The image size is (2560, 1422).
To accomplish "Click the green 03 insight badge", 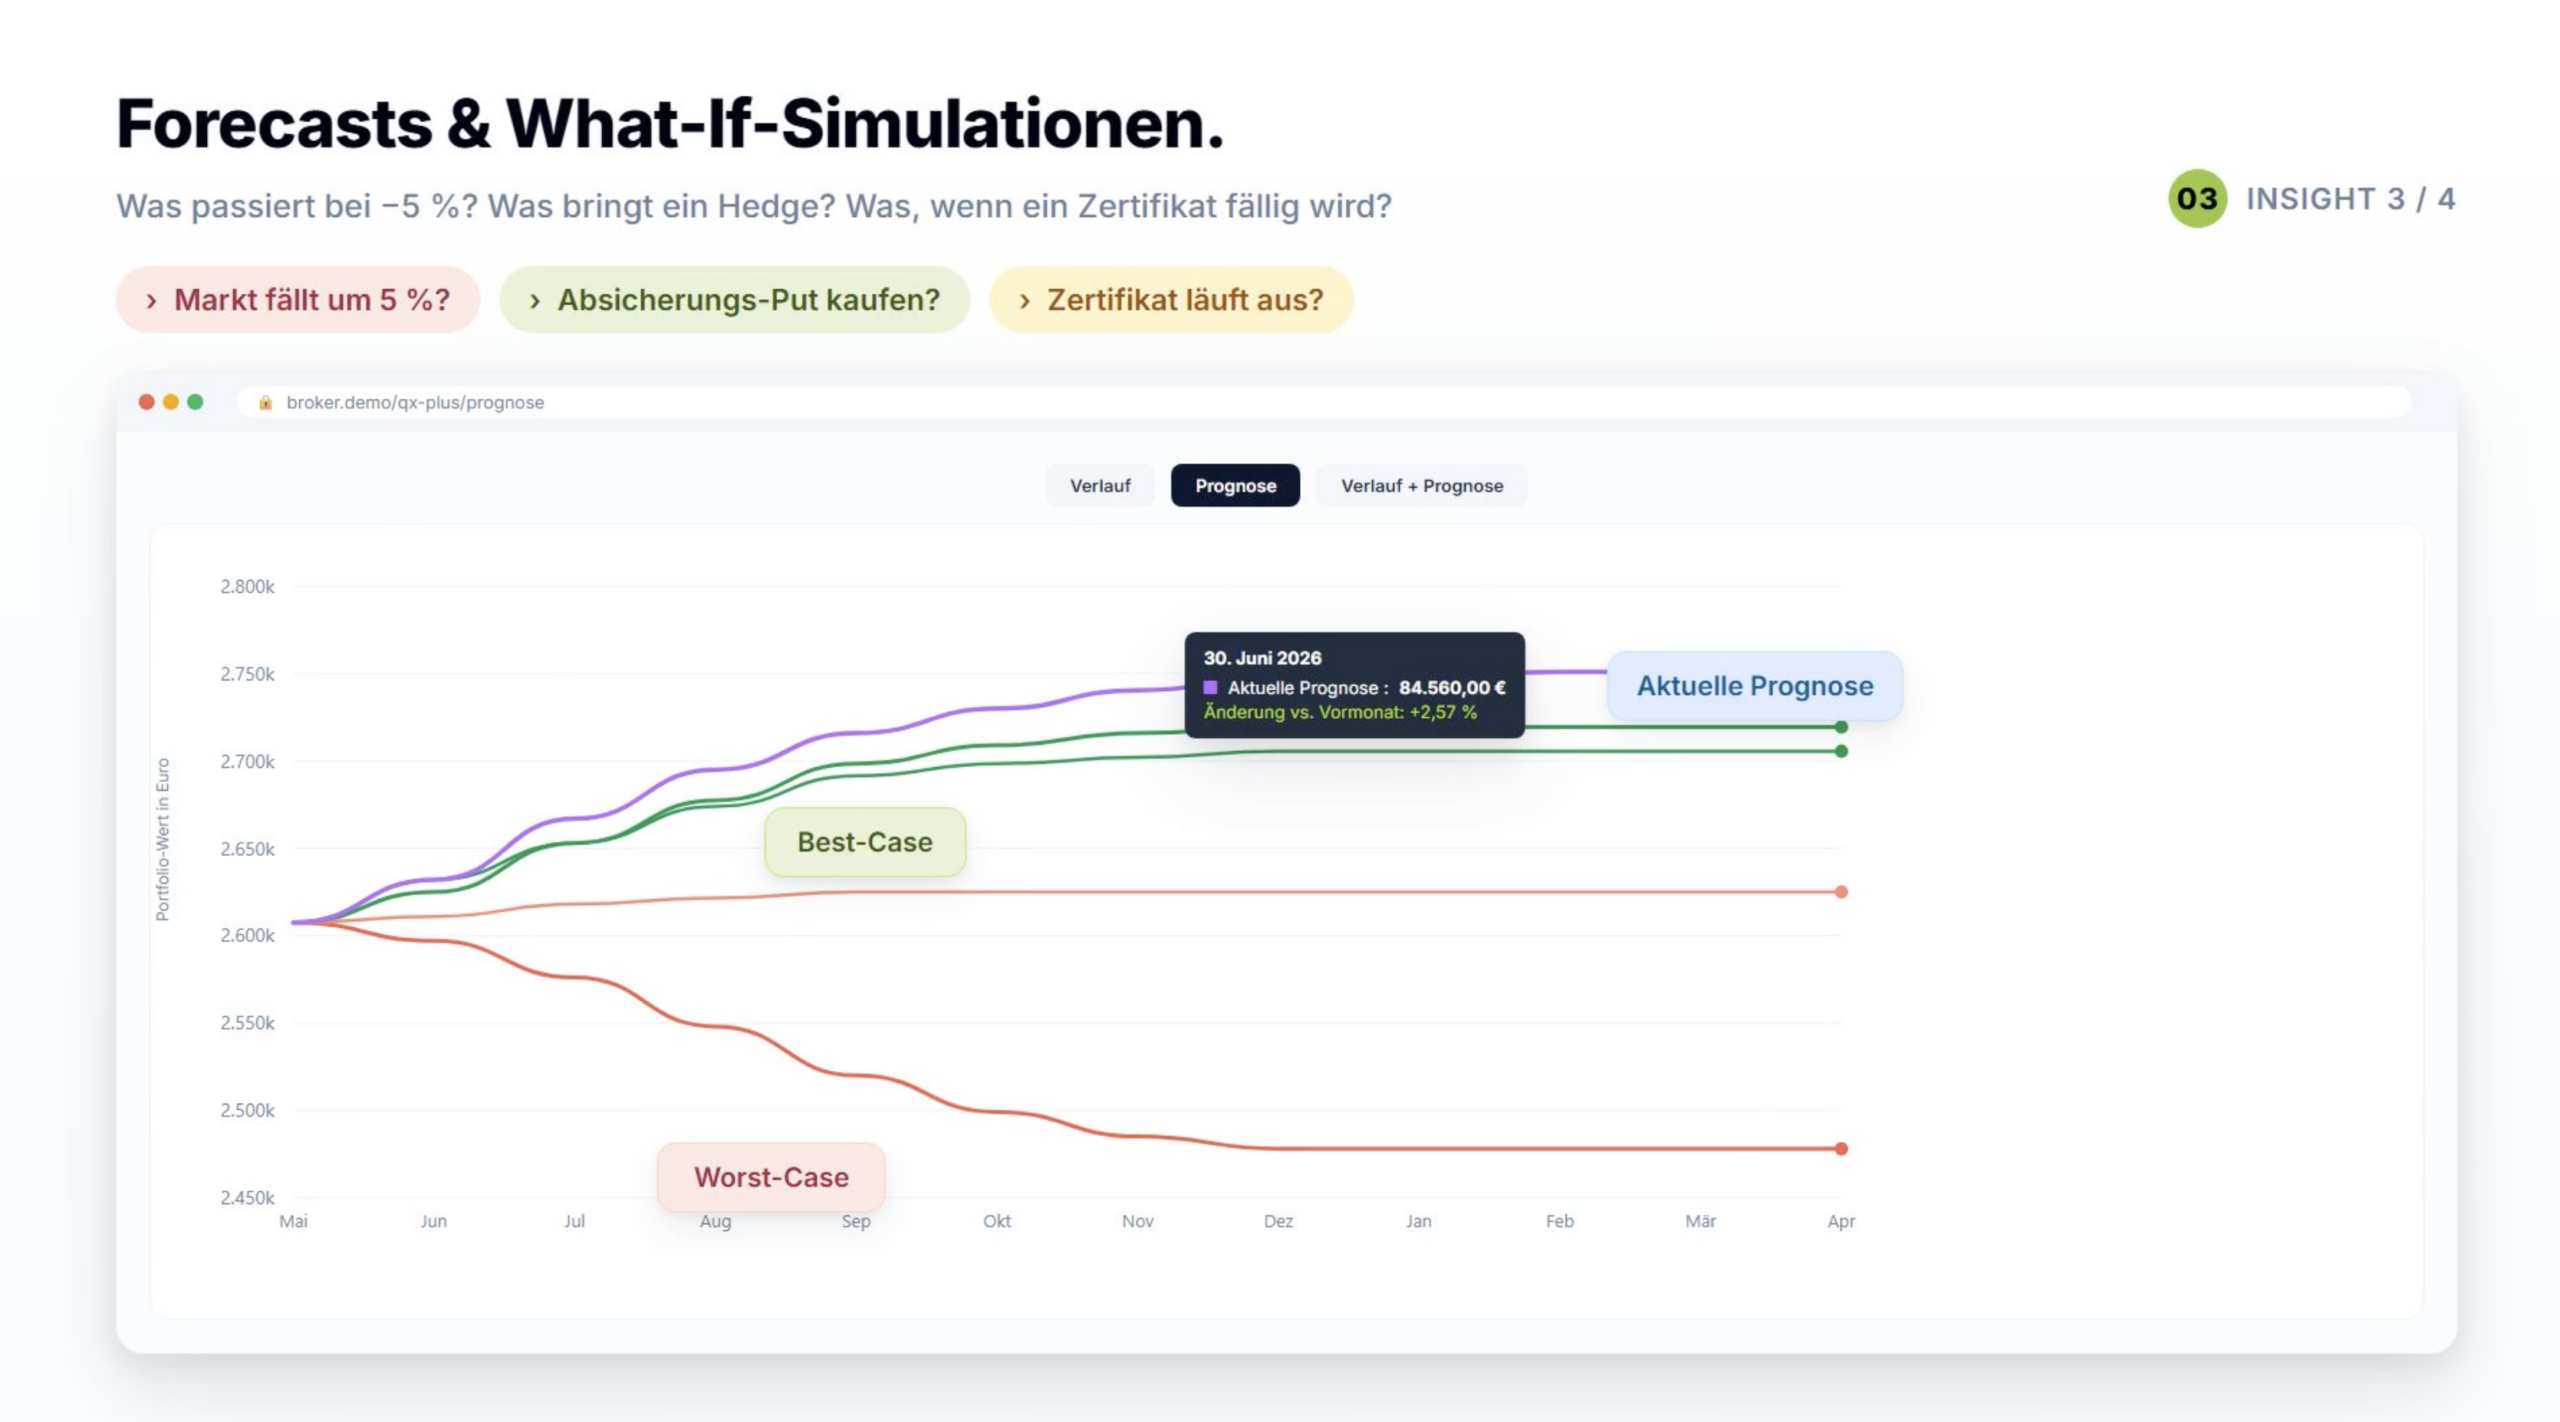I will pyautogui.click(x=2196, y=199).
